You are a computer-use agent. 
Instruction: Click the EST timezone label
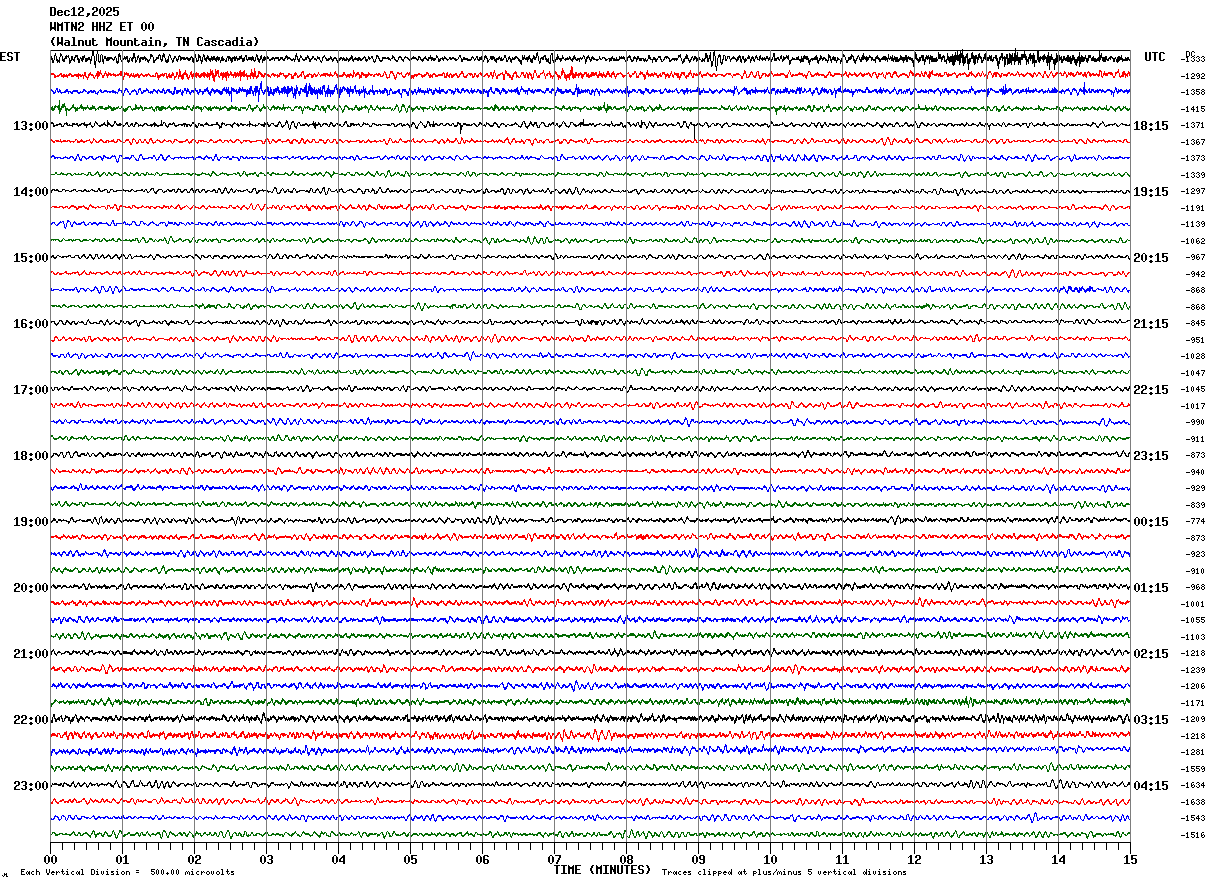coord(10,57)
